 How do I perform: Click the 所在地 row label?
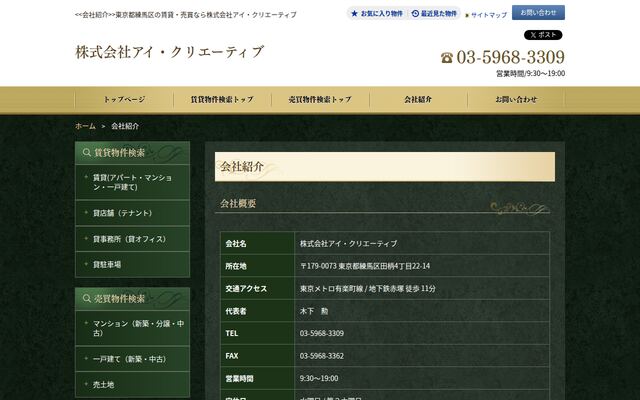(x=236, y=266)
